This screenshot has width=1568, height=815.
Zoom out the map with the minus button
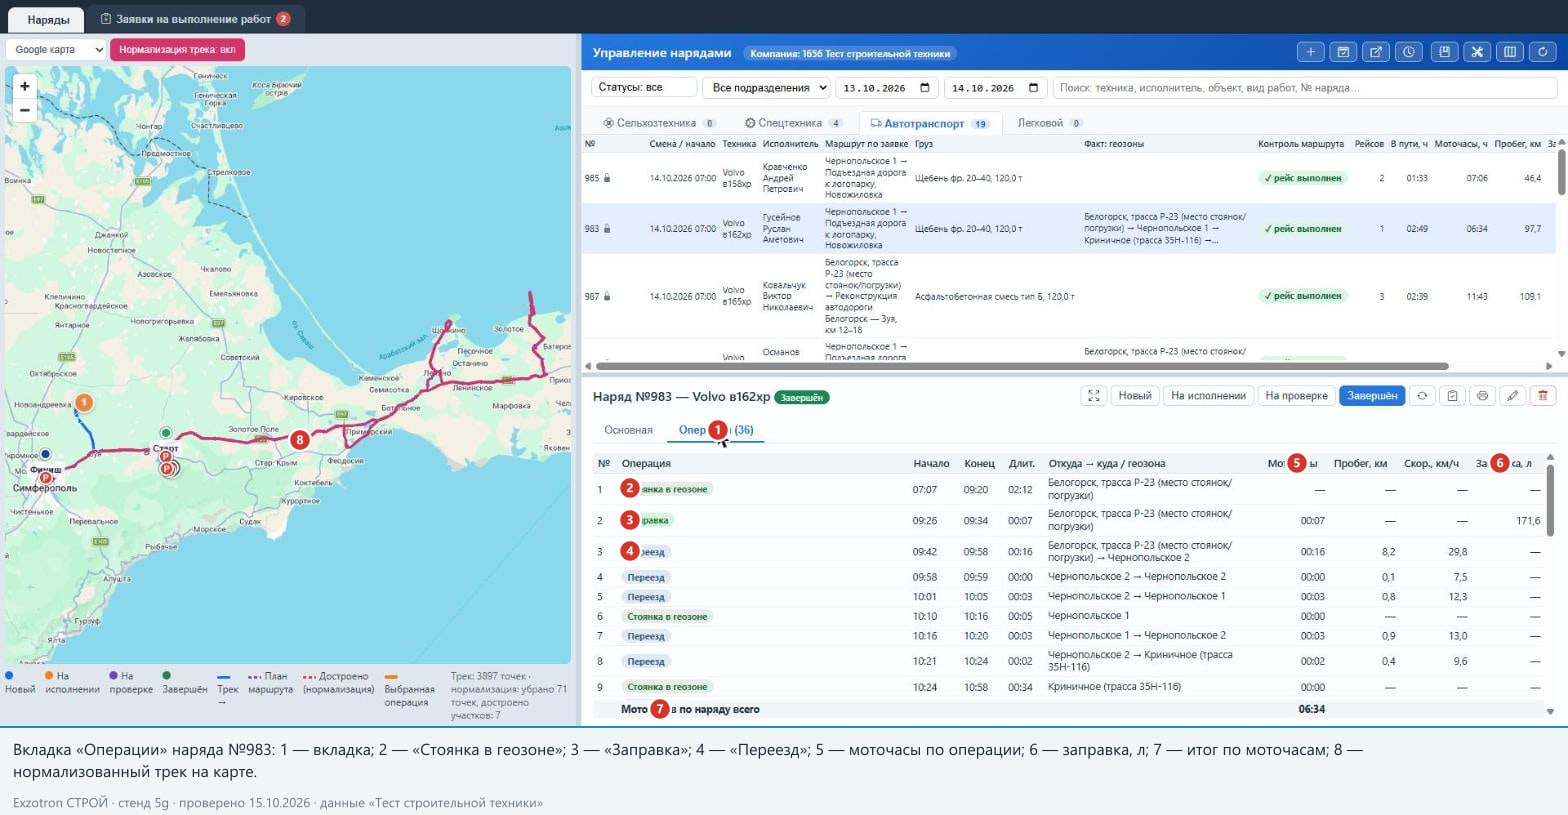point(25,110)
